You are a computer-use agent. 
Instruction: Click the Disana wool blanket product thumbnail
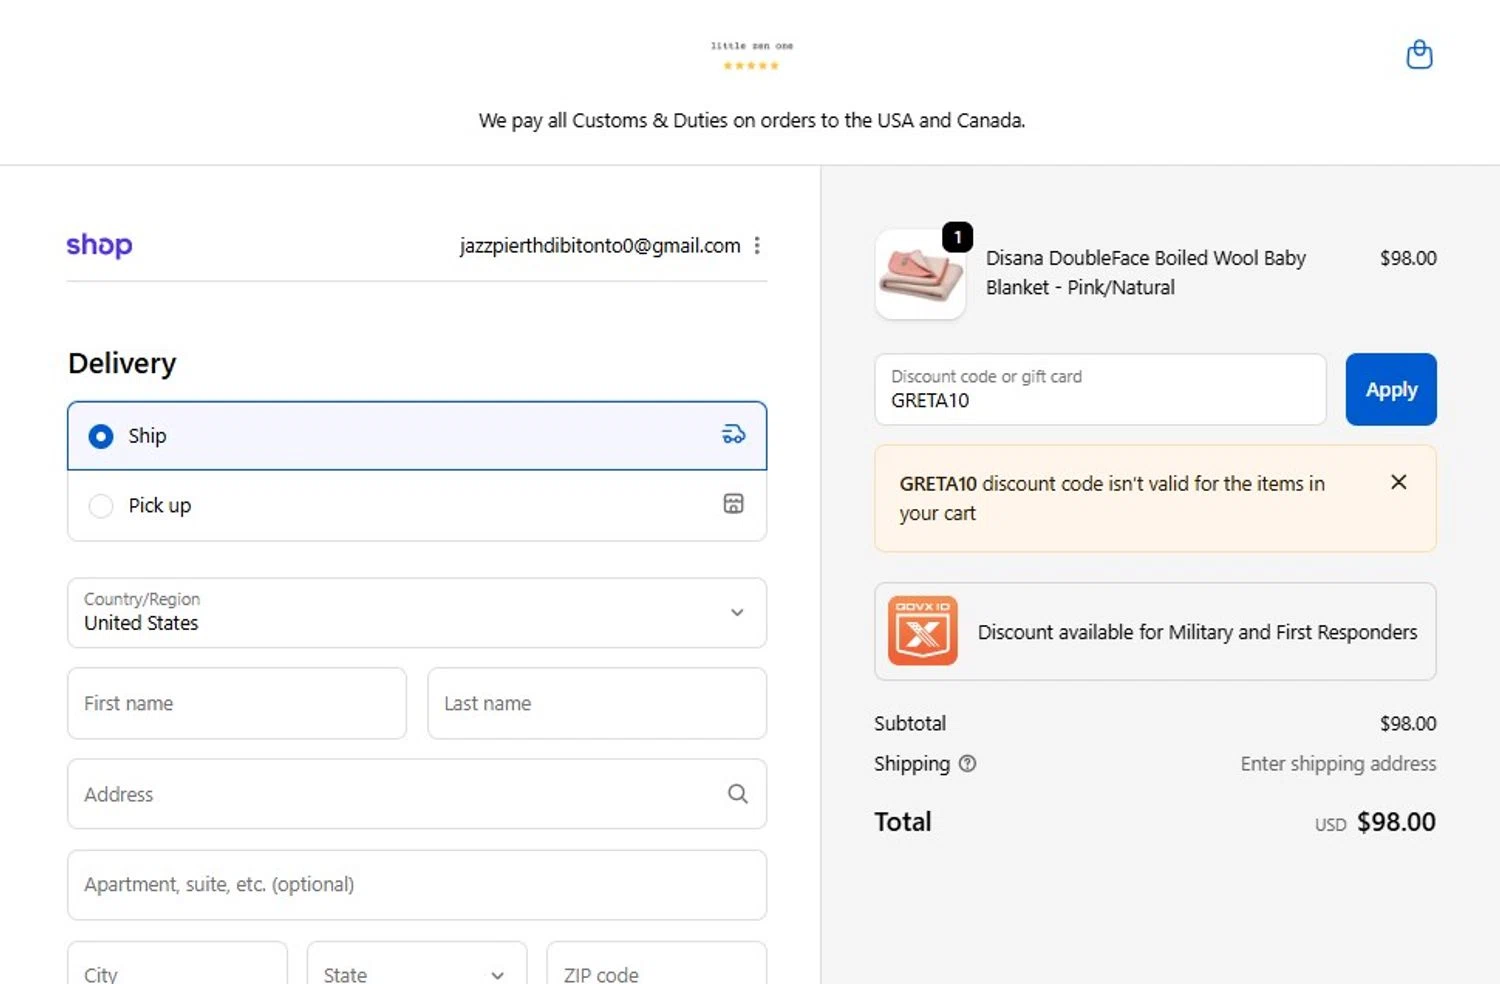coord(920,275)
